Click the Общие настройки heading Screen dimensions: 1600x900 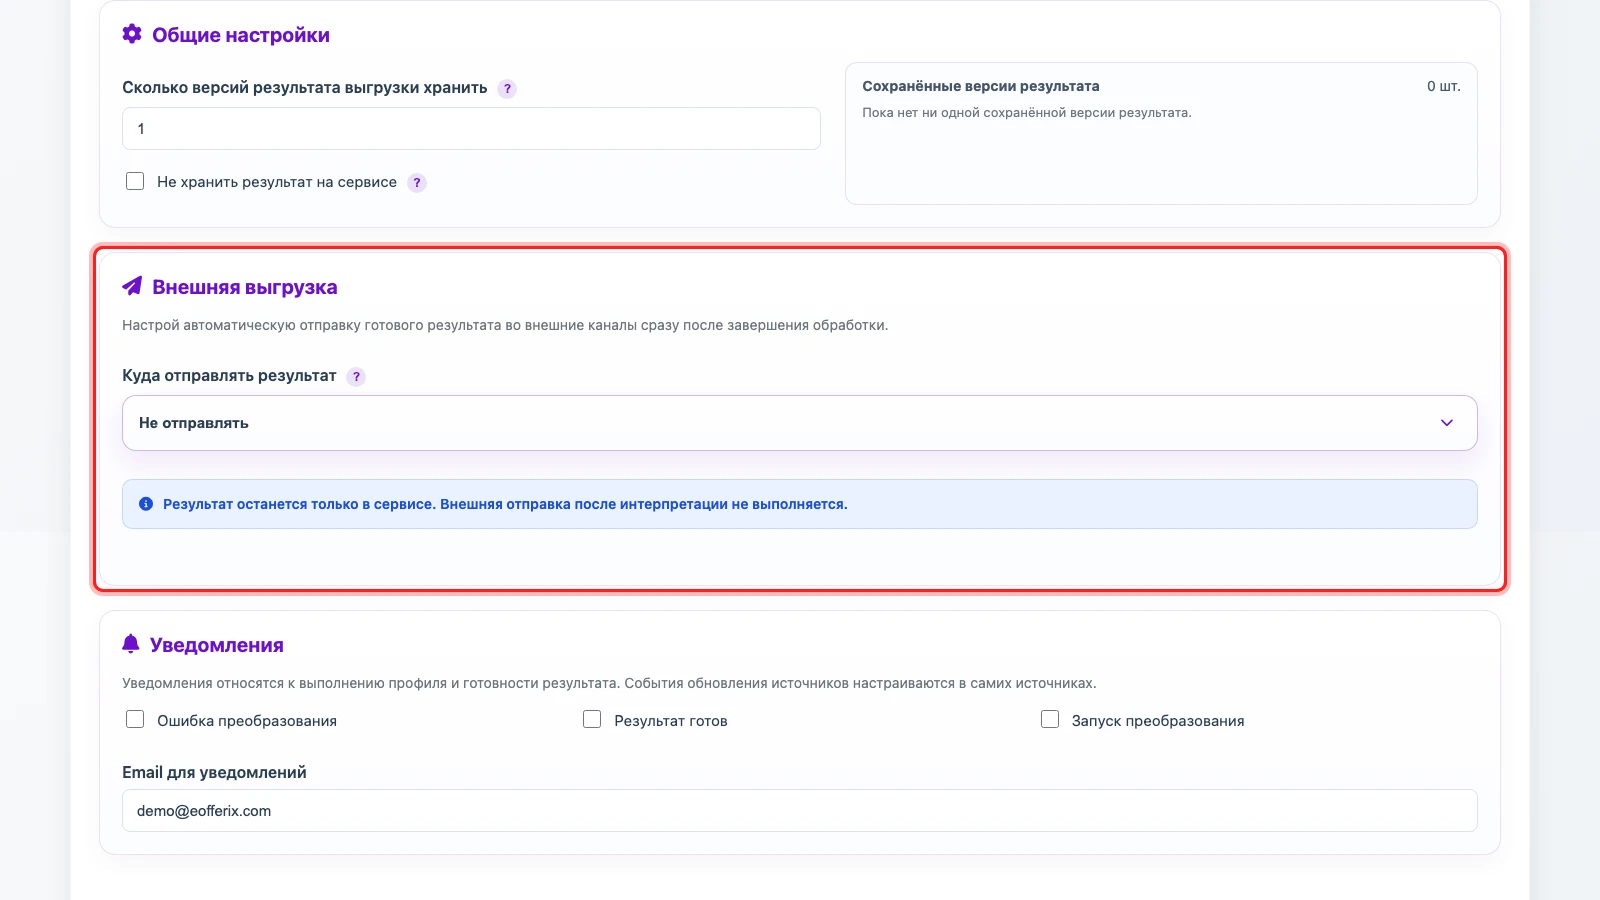click(x=241, y=35)
